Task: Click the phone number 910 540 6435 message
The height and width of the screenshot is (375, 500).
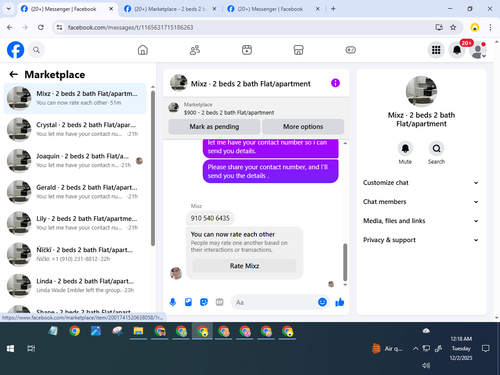Action: click(210, 218)
